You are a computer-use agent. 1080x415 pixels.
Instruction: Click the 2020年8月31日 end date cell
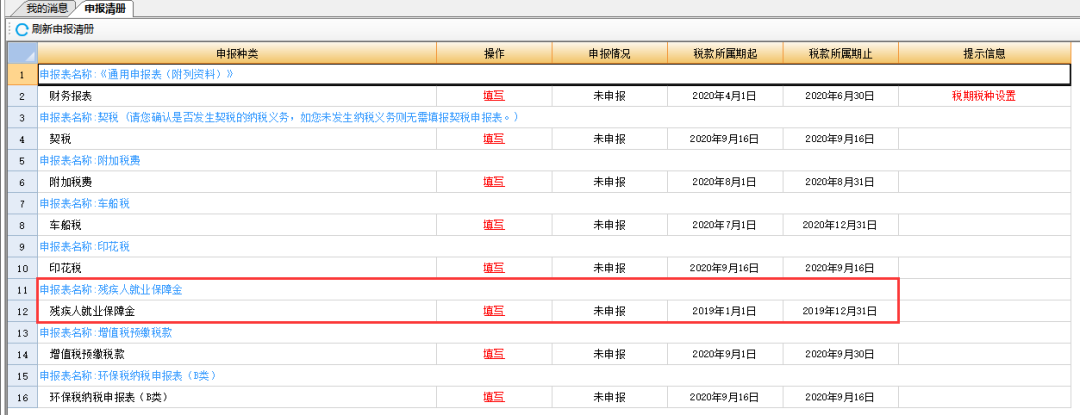[840, 182]
